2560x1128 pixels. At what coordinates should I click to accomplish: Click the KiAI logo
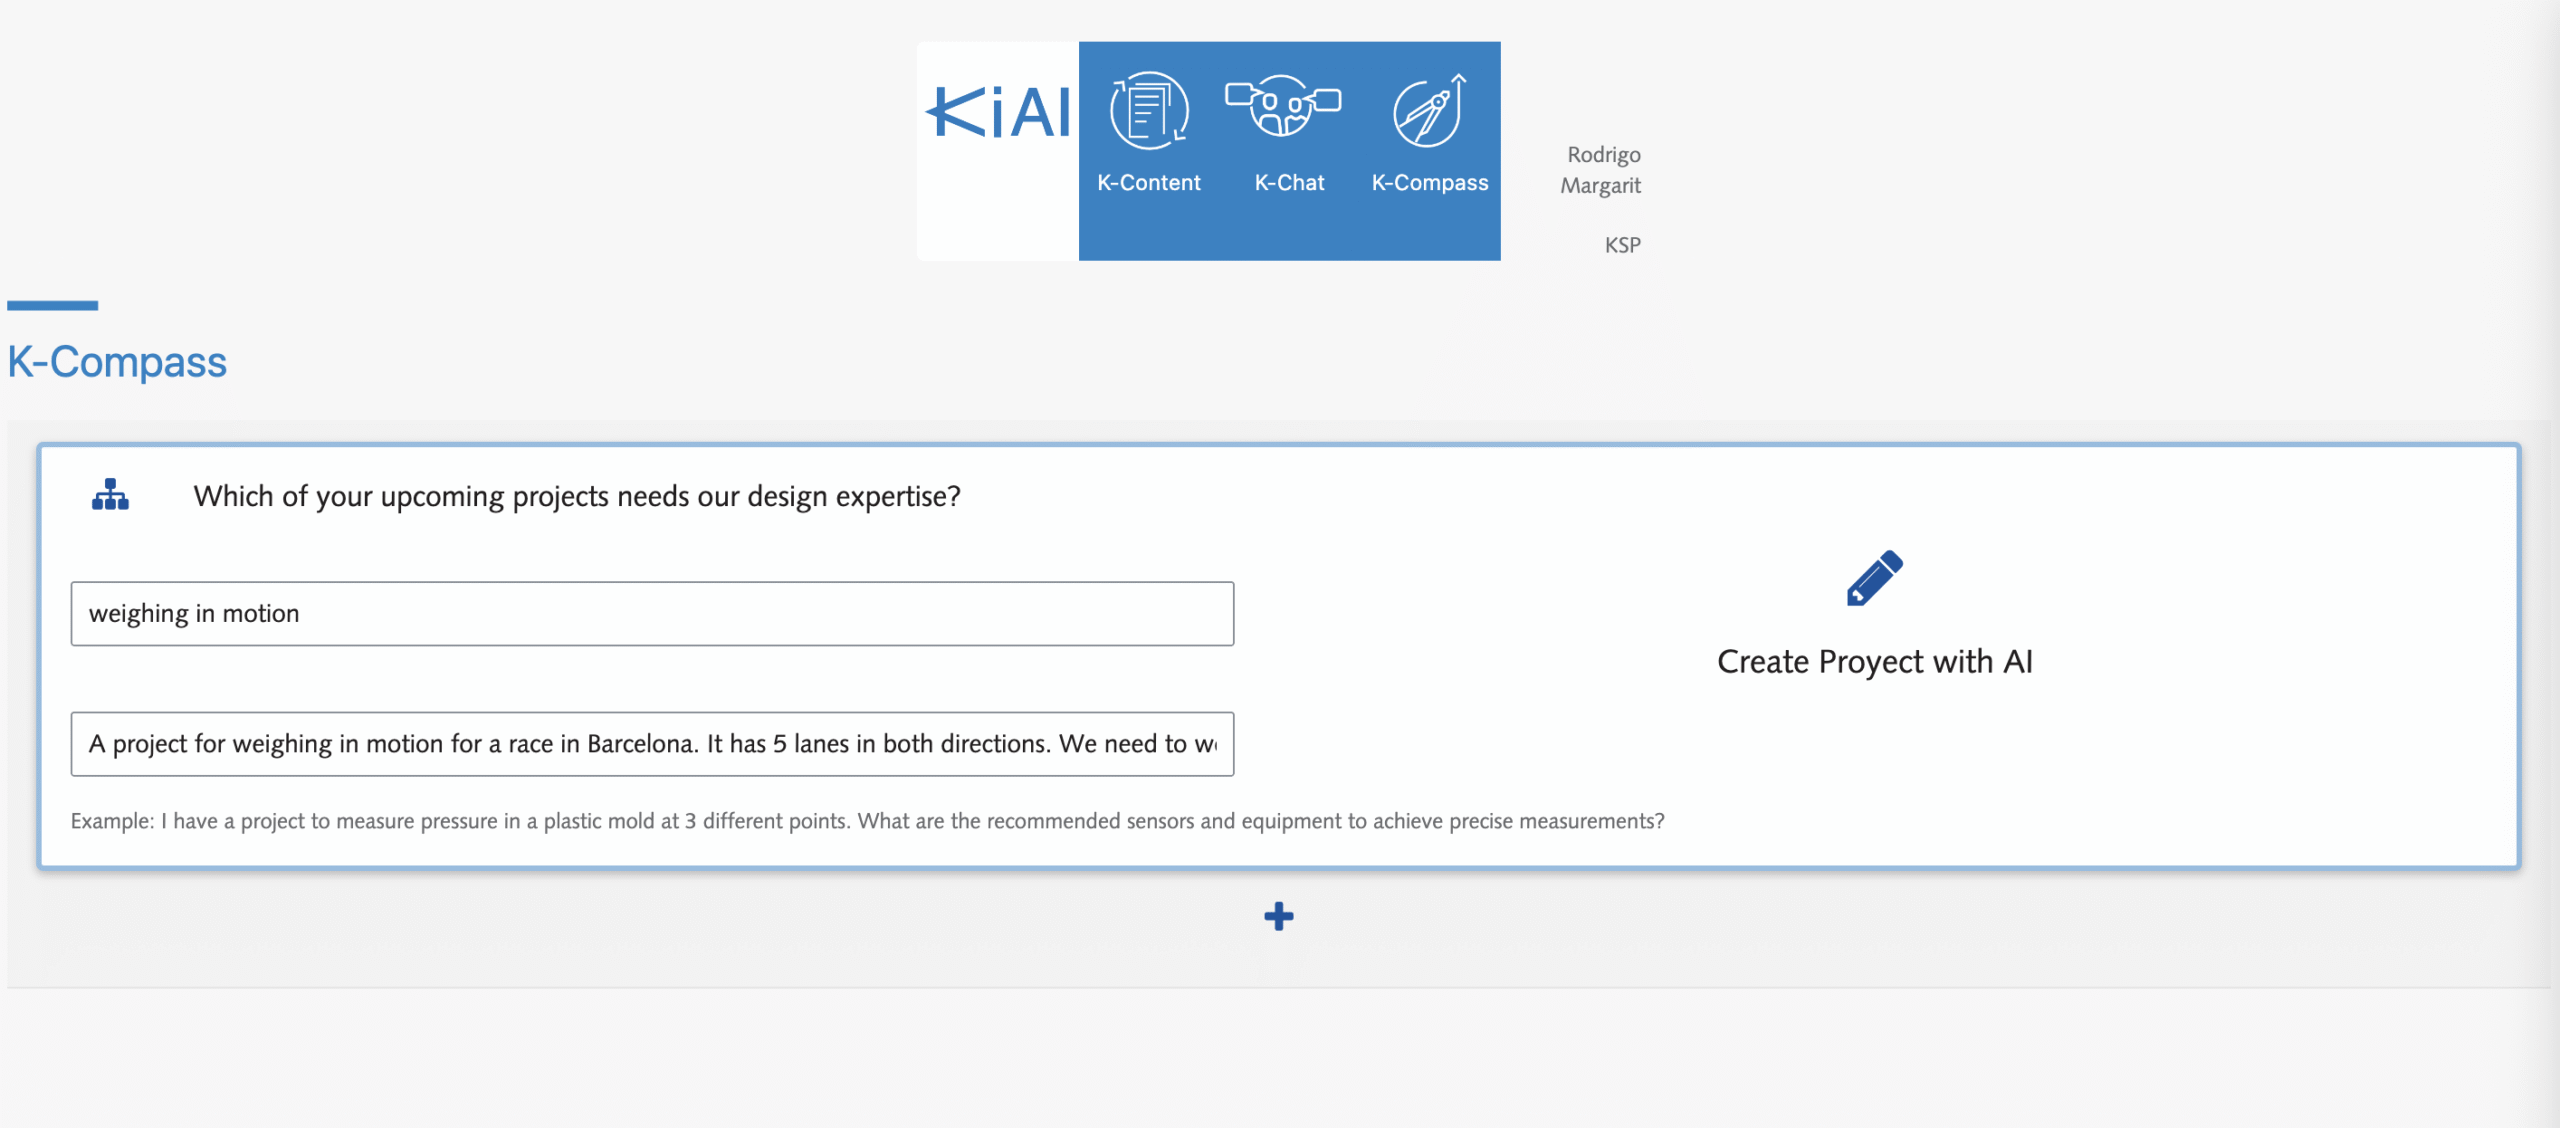(998, 112)
